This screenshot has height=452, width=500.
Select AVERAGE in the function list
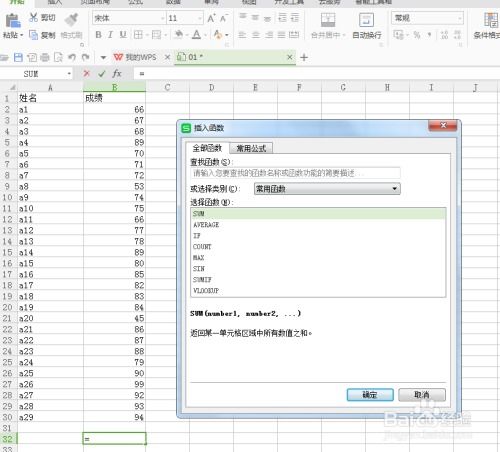click(318, 225)
